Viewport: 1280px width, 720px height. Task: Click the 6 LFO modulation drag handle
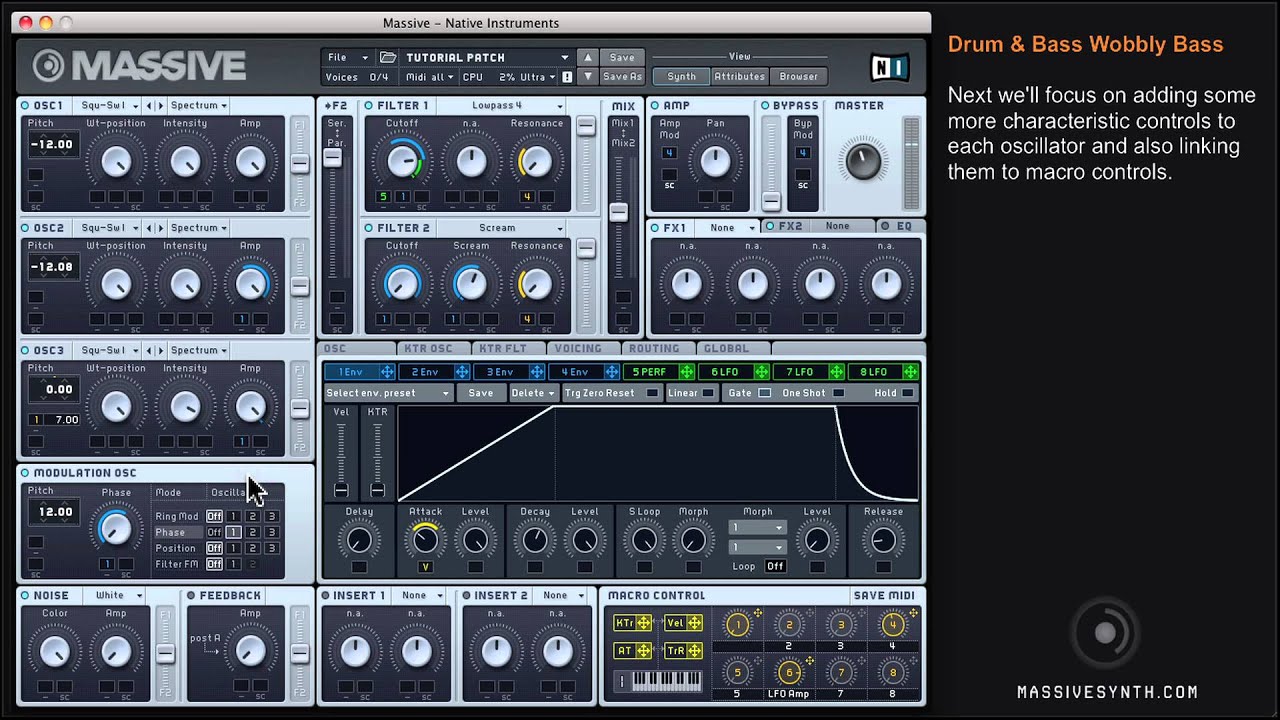pyautogui.click(x=762, y=372)
